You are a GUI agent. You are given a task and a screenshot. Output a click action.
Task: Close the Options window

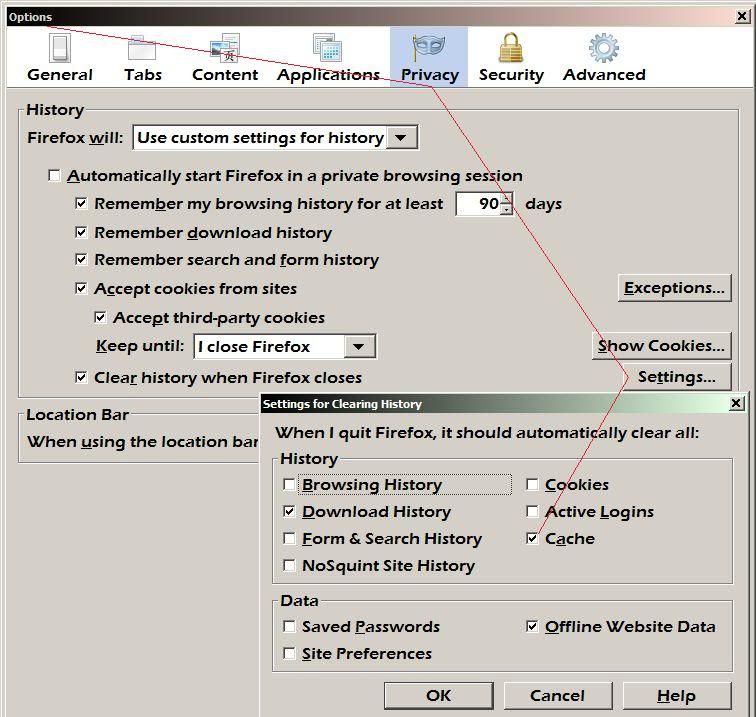coord(742,16)
